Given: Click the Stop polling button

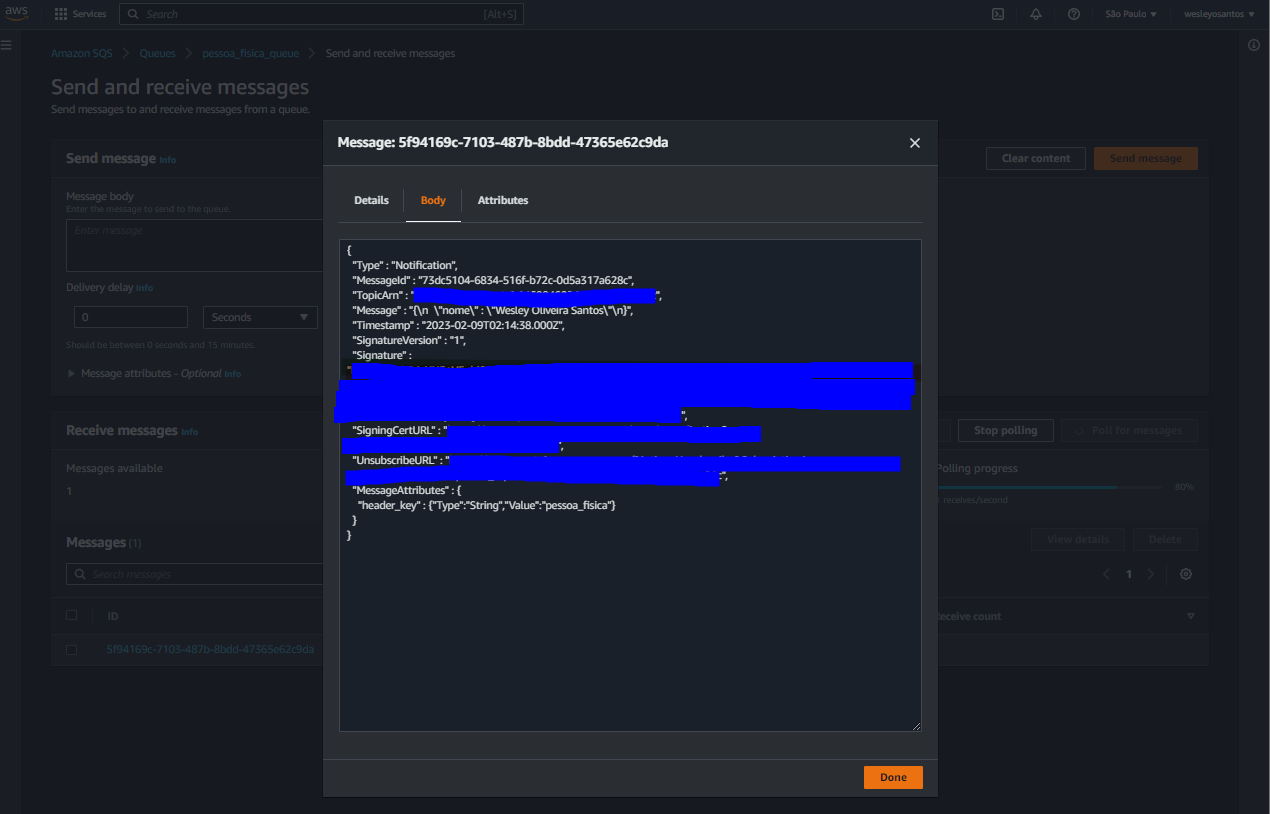Looking at the screenshot, I should point(1005,430).
